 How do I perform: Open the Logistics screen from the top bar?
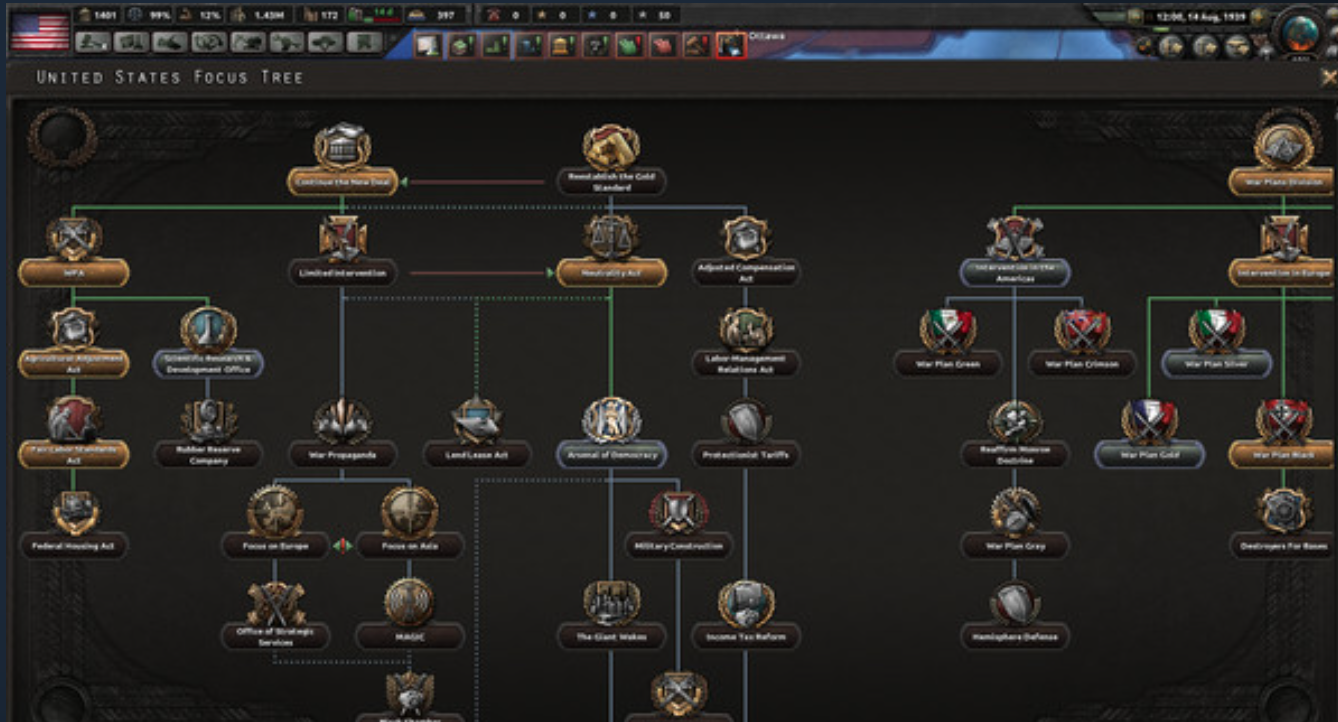point(364,43)
